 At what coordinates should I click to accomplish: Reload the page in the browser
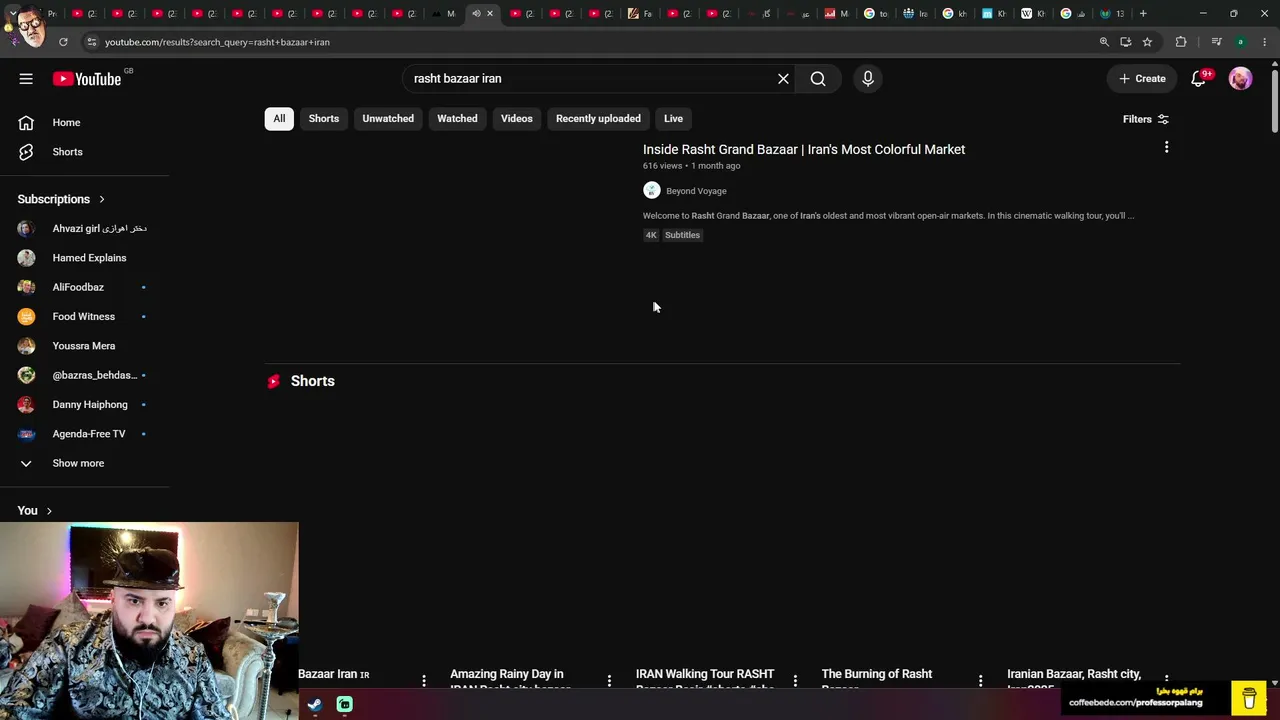pyautogui.click(x=63, y=42)
